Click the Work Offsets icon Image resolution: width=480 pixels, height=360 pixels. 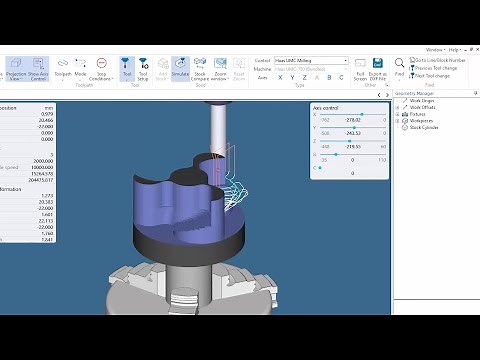pos(405,107)
